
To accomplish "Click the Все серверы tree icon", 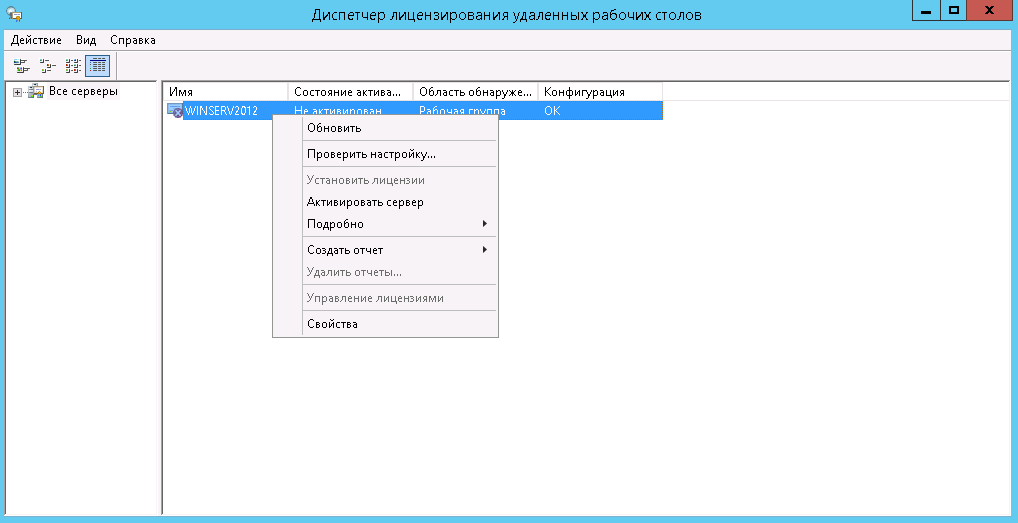I will point(36,92).
